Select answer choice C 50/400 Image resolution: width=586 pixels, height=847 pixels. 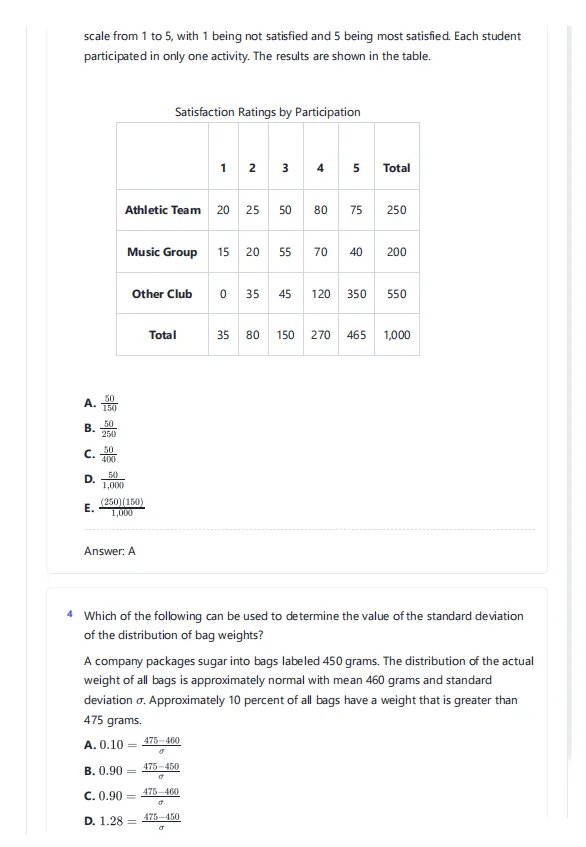tap(100, 454)
